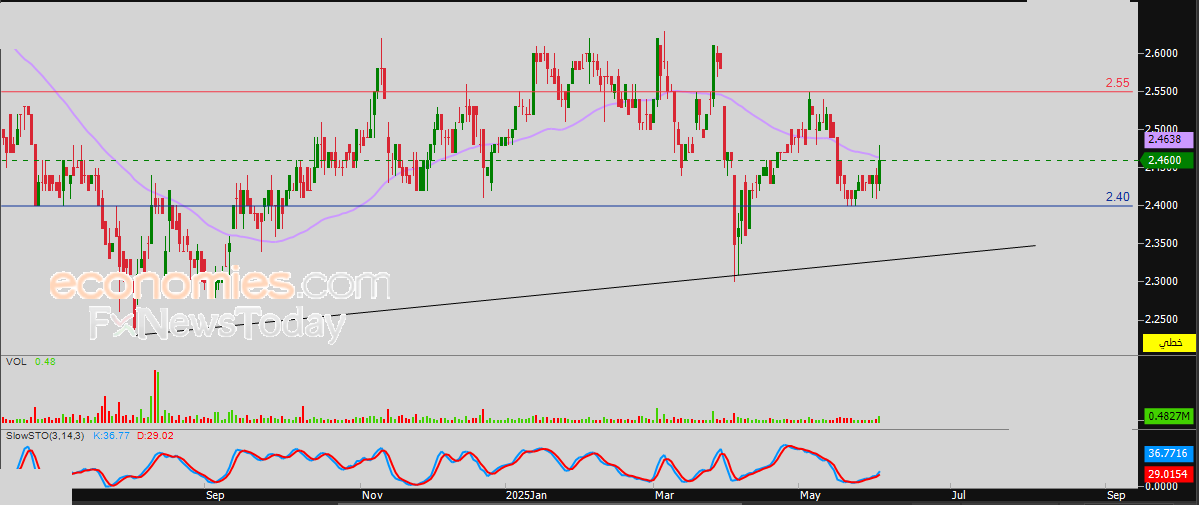The image size is (1199, 505).
Task: Click the Jul date axis label
Action: pos(960,497)
